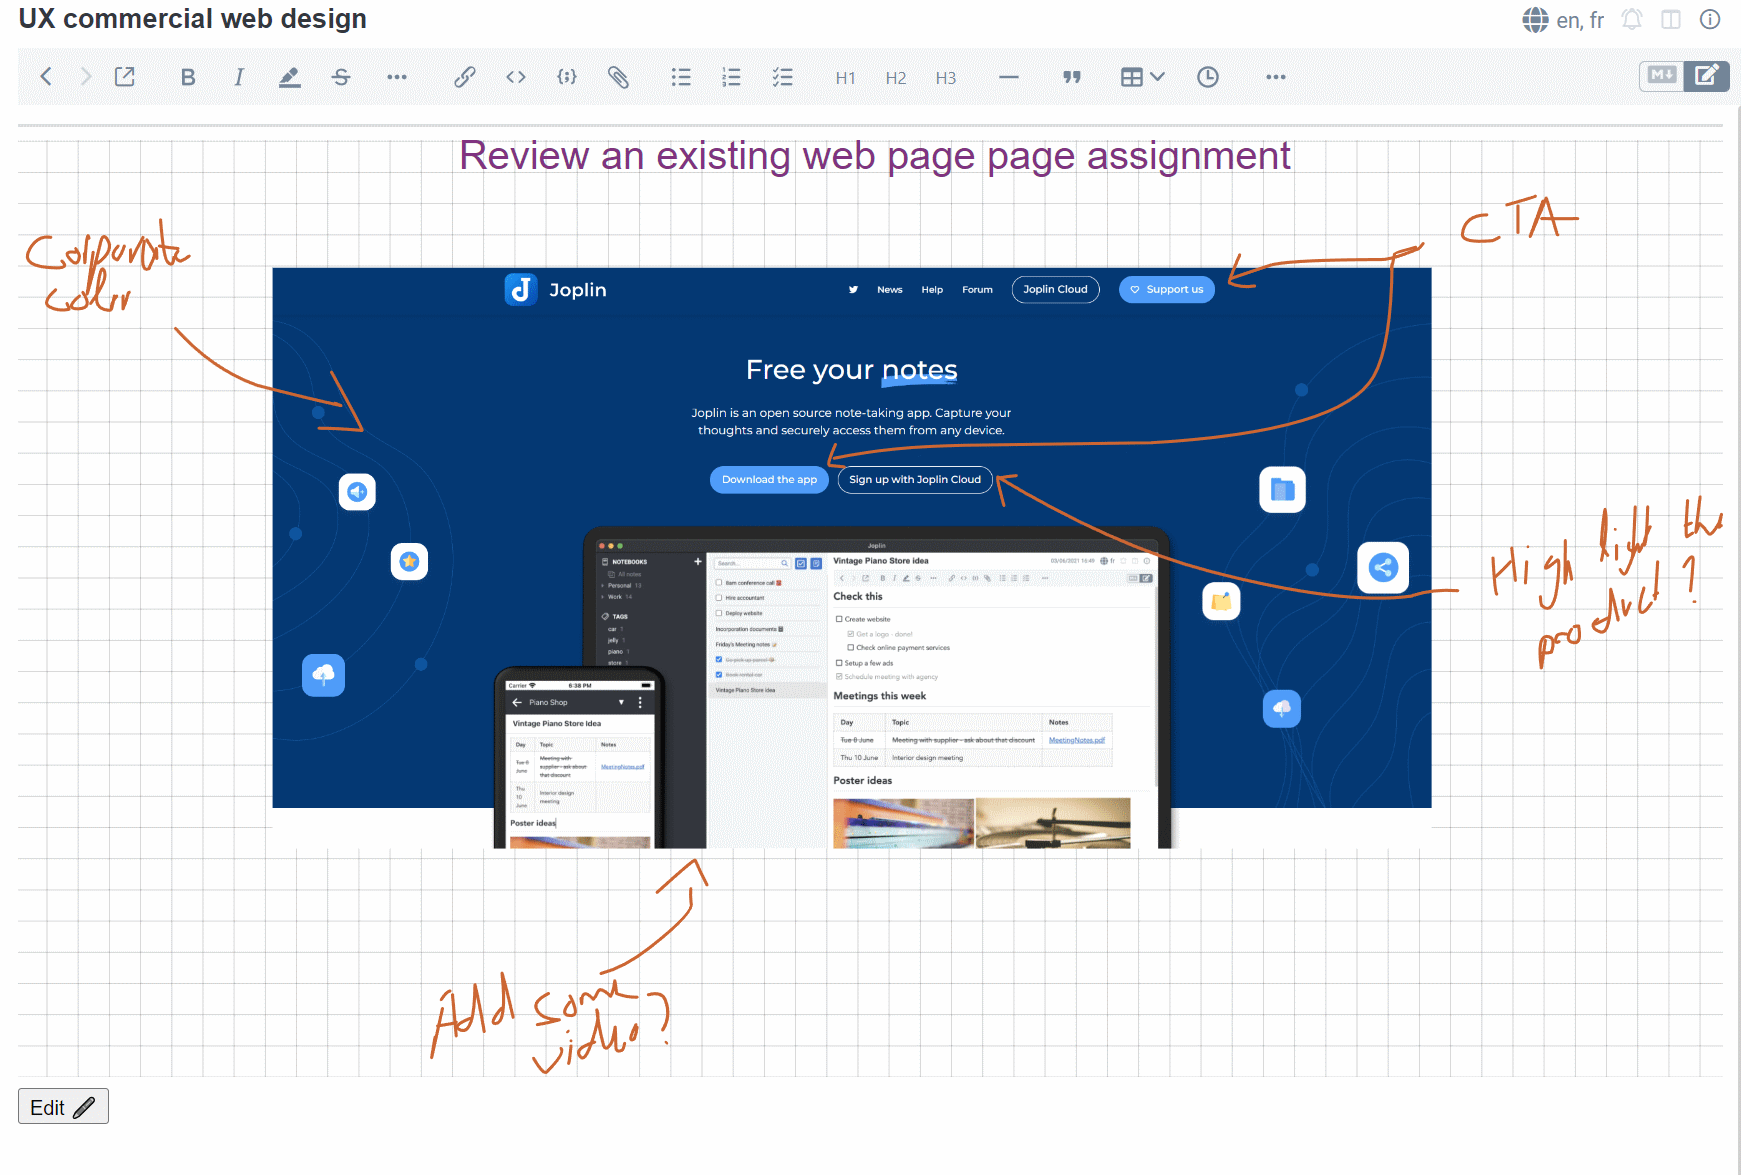Open the toolbar overflow menu at right
This screenshot has width=1741, height=1175.
pos(1276,77)
